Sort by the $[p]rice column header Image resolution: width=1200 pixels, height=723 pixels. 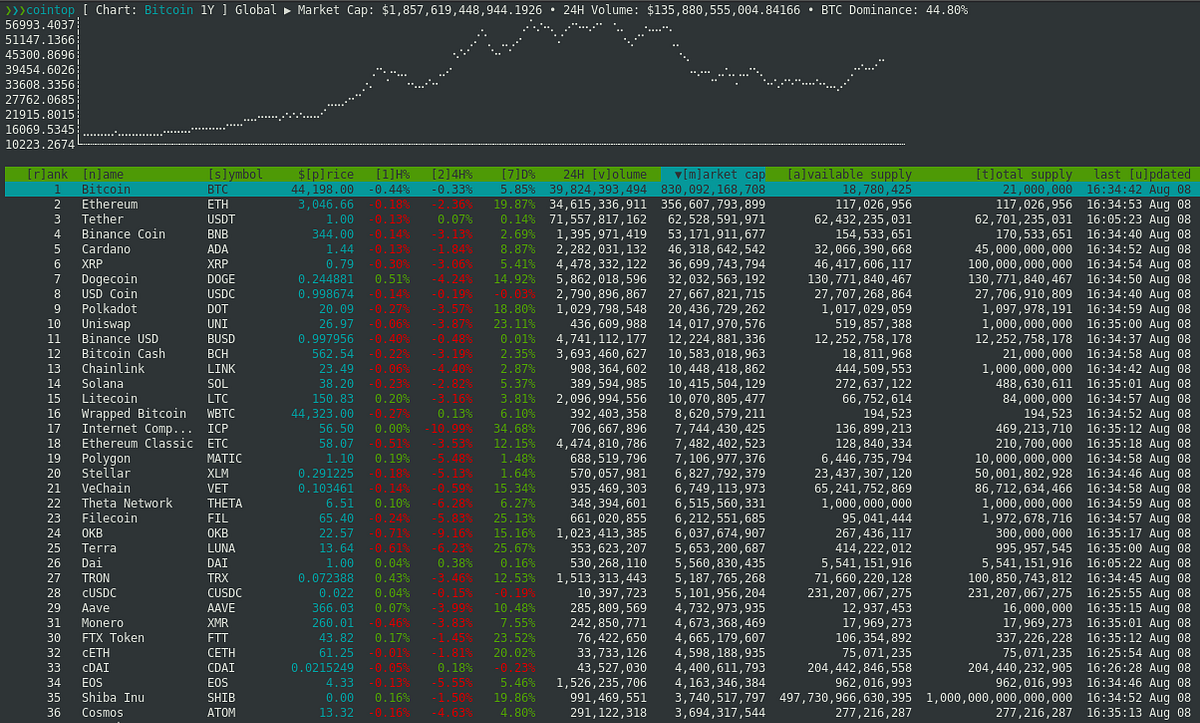click(326, 174)
